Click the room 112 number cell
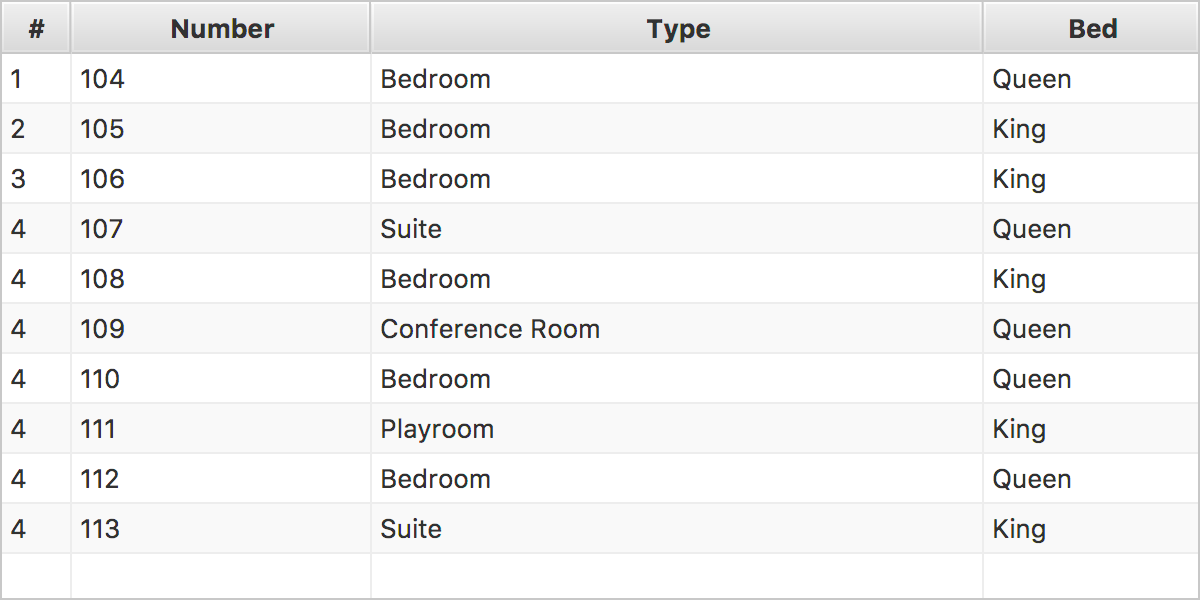Screen dimensions: 1200x600 pos(221,479)
